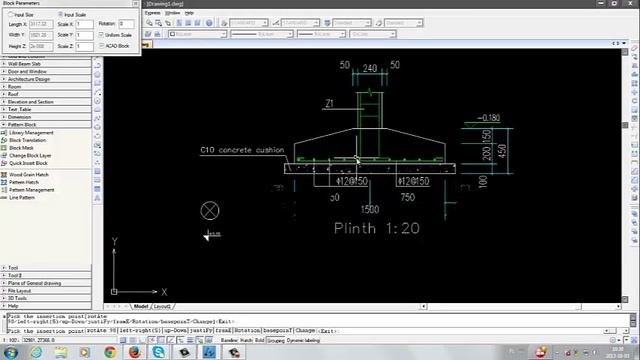The height and width of the screenshot is (360, 640).
Task: Toggle Grouping in the status bar
Action: pyautogui.click(x=276, y=340)
